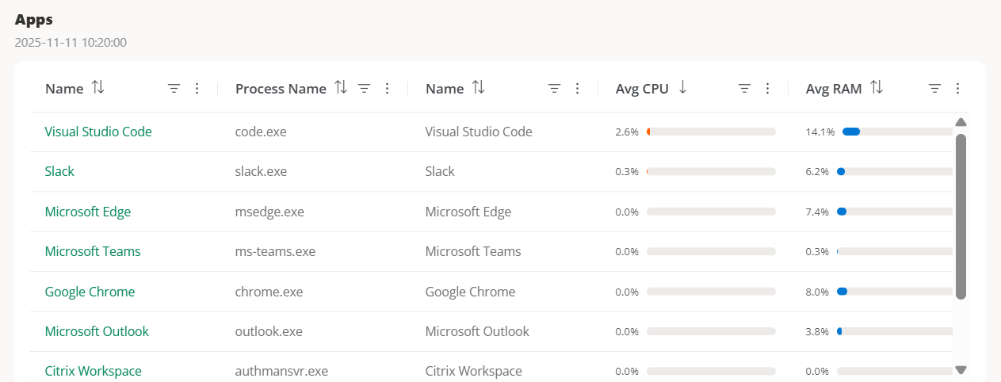Open filter for Process Name column

coord(364,89)
